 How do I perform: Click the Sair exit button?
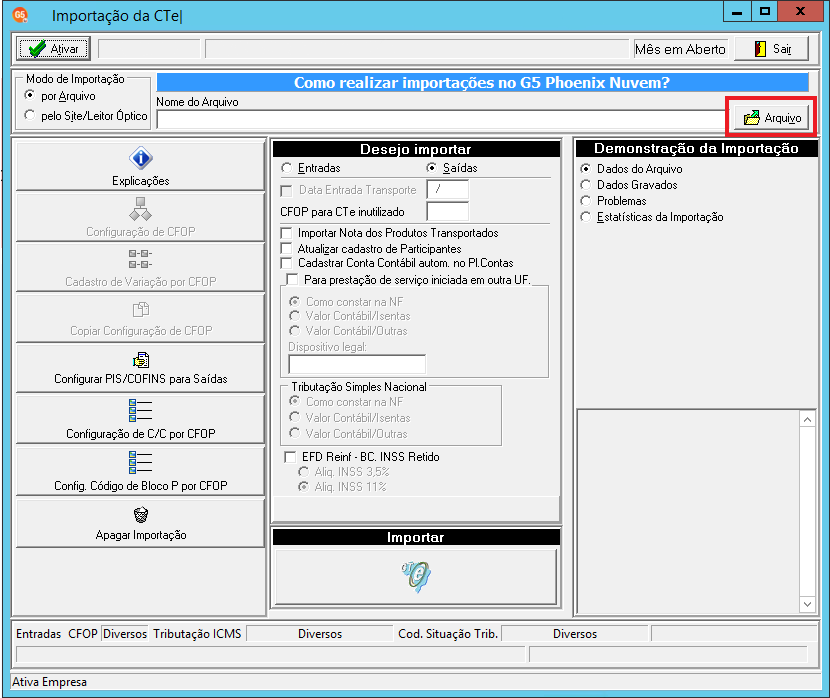(771, 49)
